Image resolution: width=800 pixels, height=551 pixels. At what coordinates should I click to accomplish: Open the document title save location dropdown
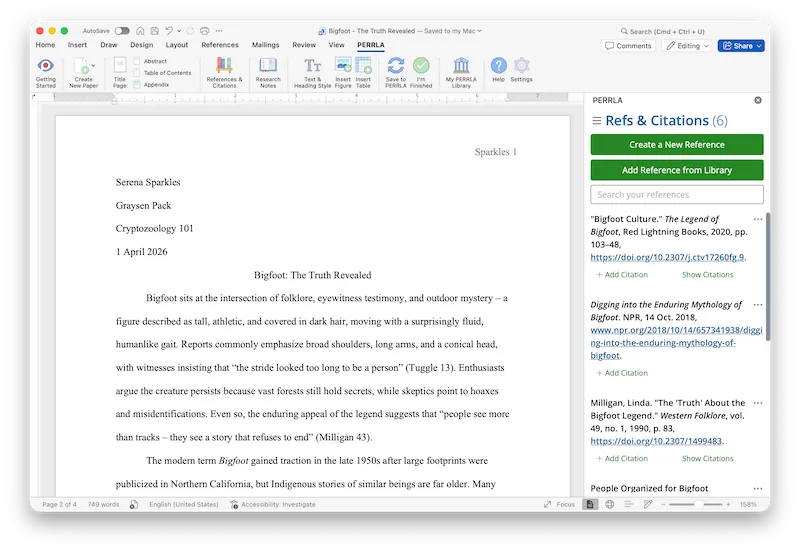coord(479,31)
